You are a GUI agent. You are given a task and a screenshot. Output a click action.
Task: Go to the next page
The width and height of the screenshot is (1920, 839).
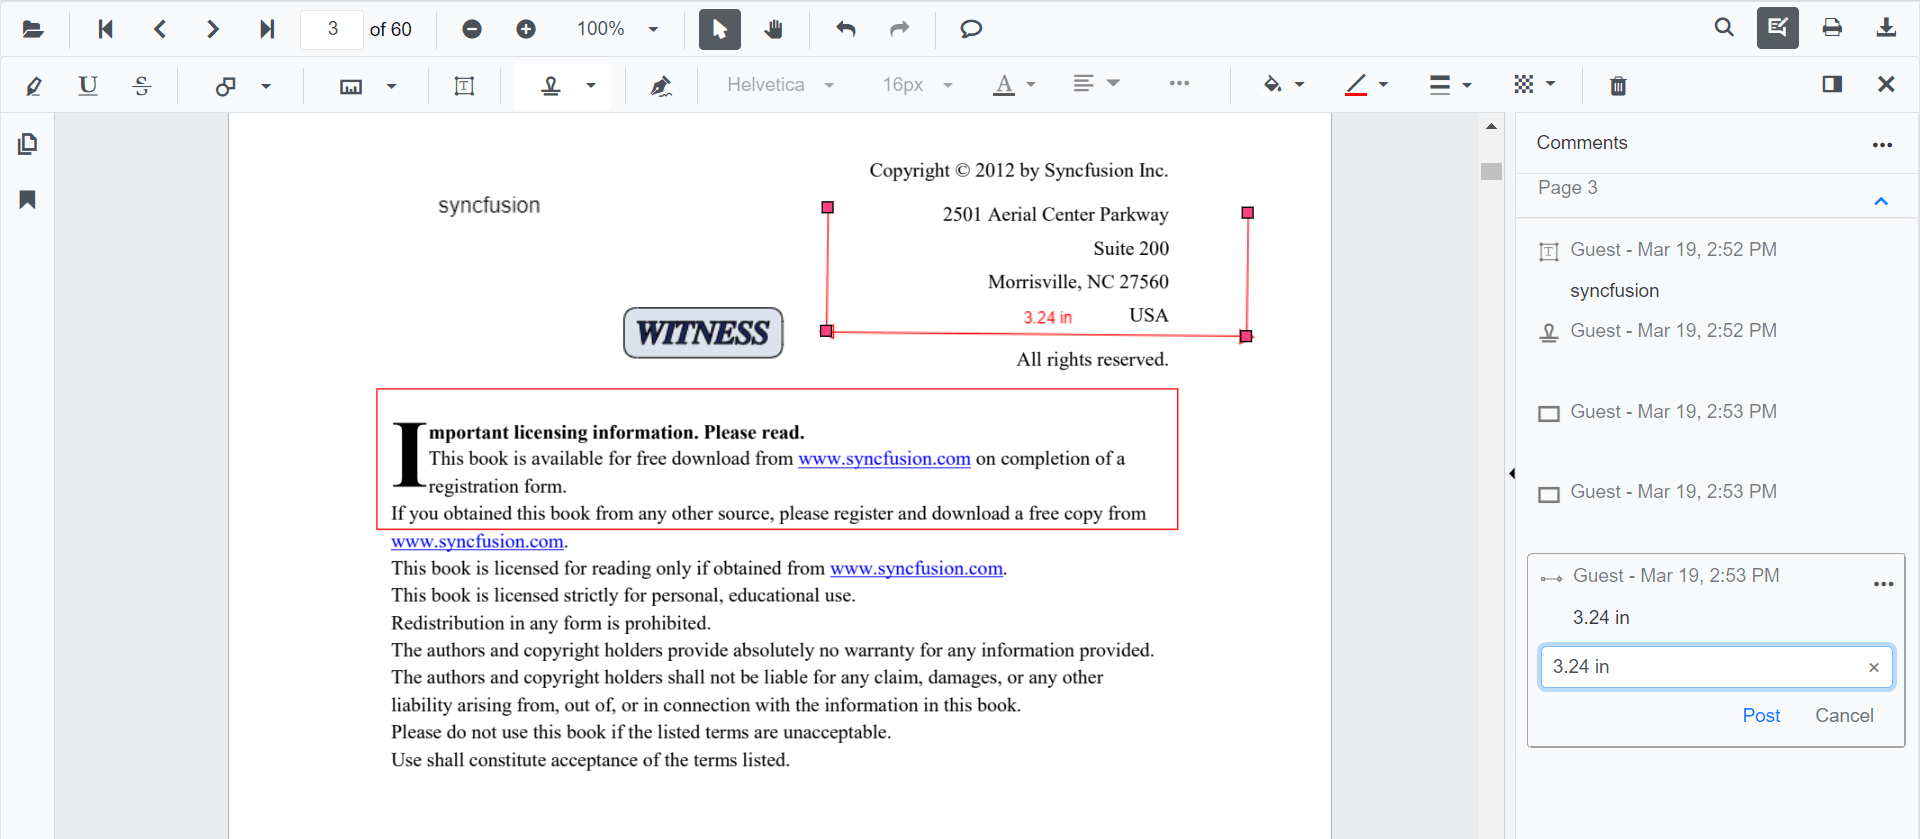pos(212,29)
